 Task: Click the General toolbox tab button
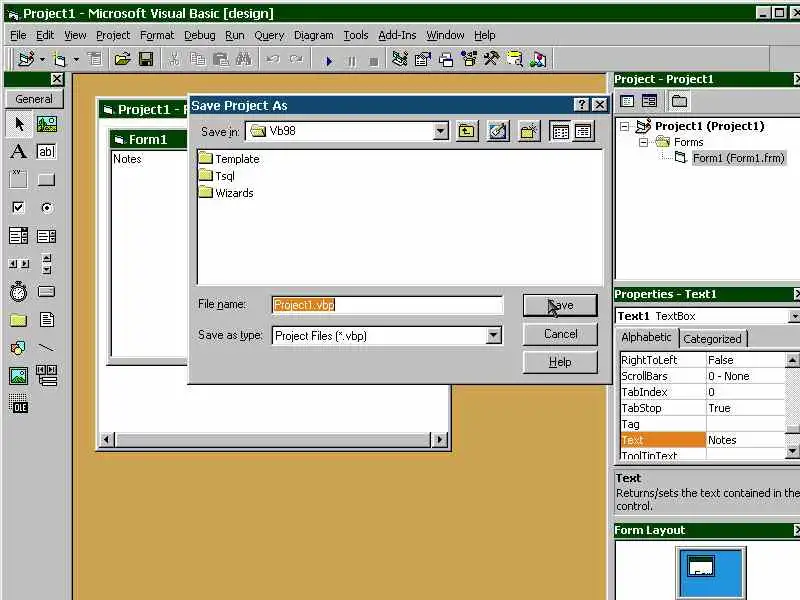[34, 99]
